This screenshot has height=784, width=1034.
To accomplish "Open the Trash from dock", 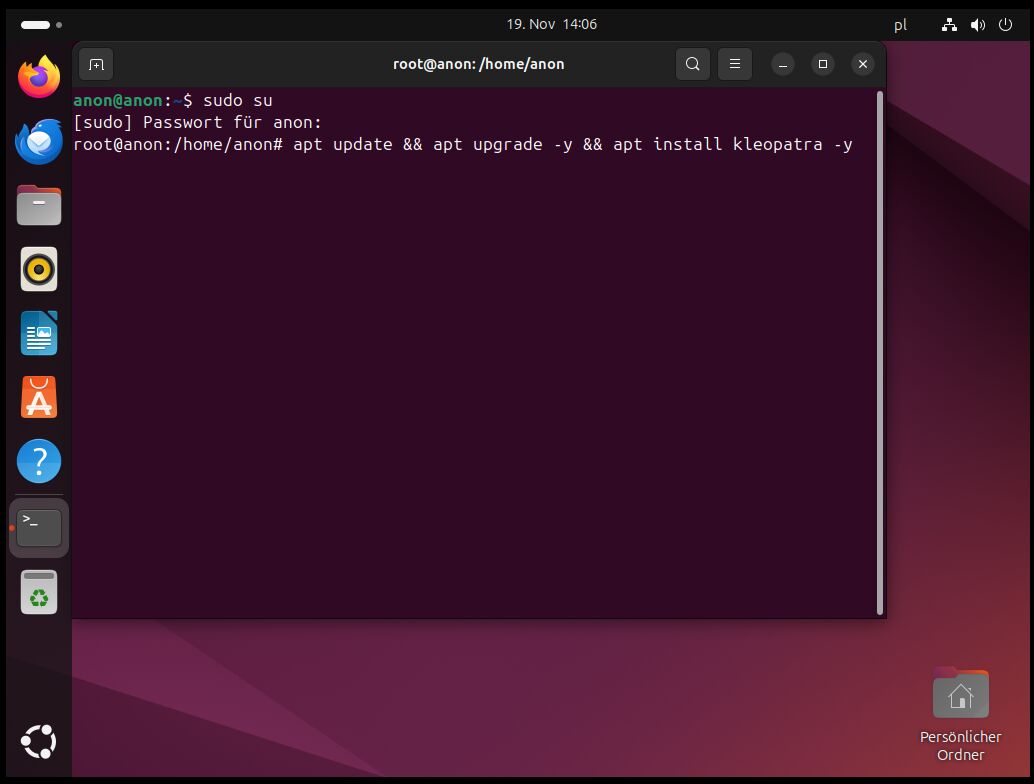I will 39,592.
